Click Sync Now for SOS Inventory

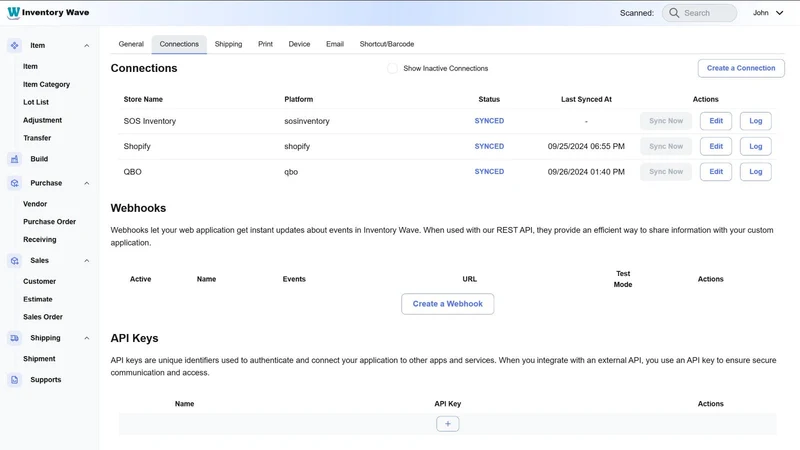tap(666, 121)
